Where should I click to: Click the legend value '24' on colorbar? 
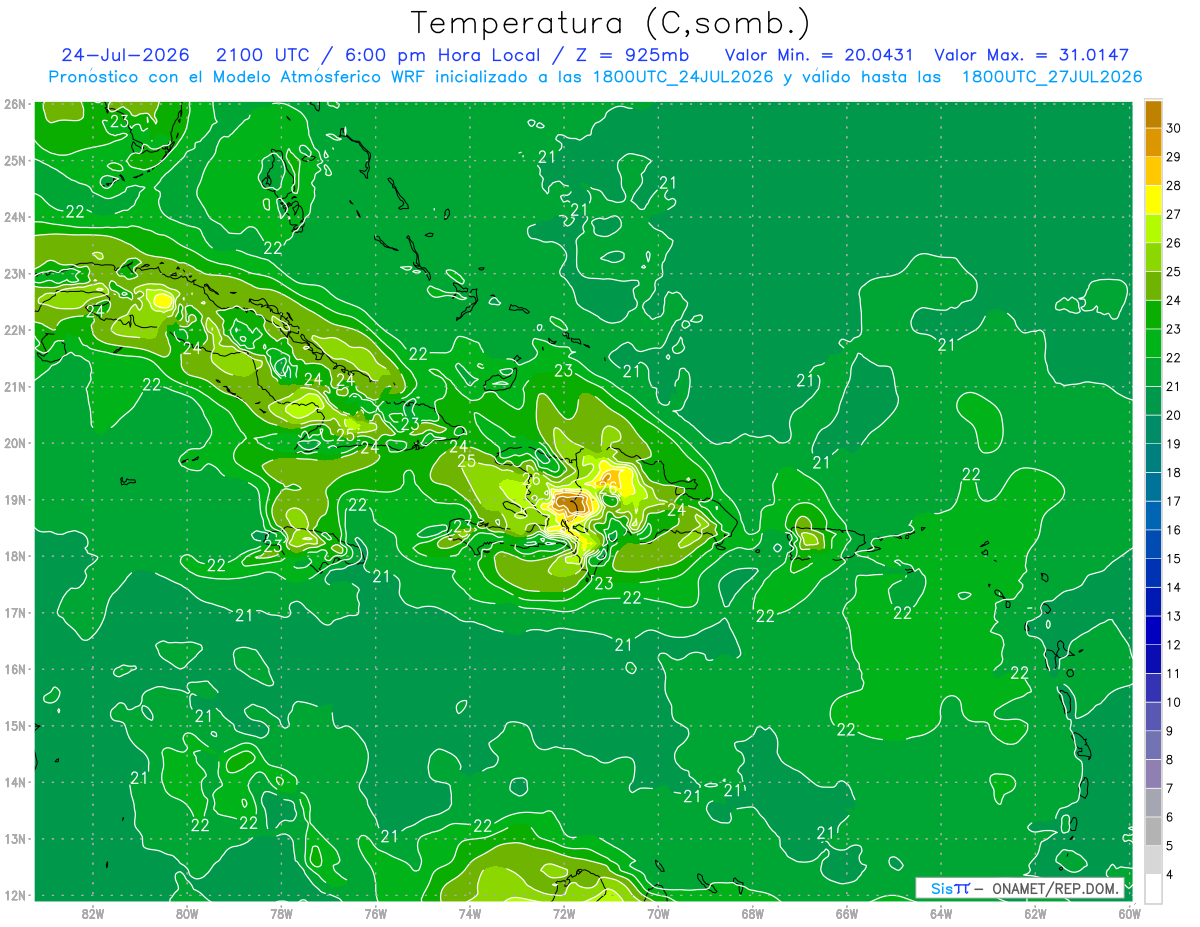(1173, 300)
